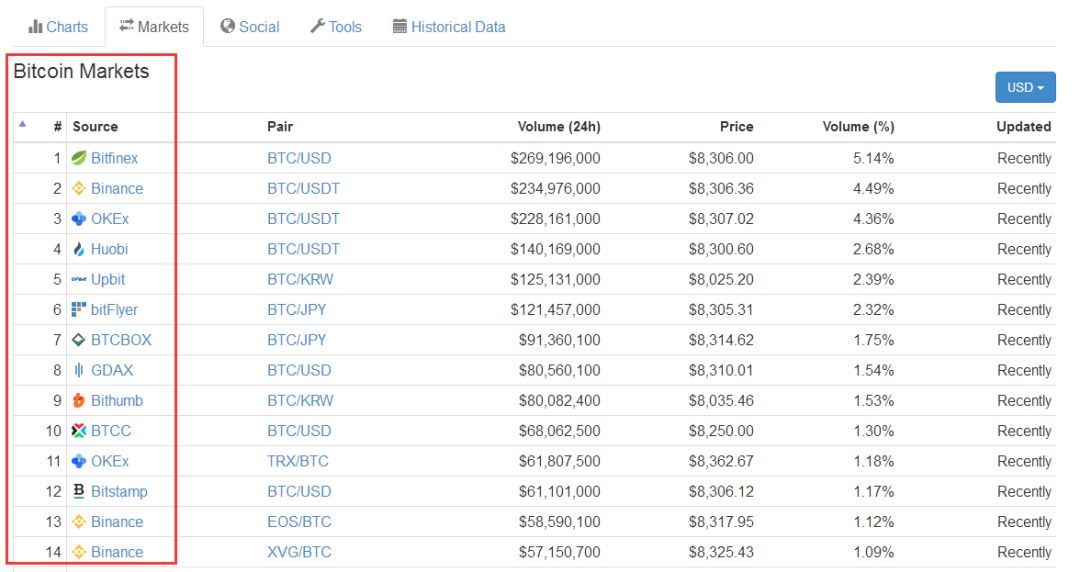The width and height of the screenshot is (1080, 572).
Task: Open the TRX/BTC pair link
Action: pyautogui.click(x=297, y=461)
